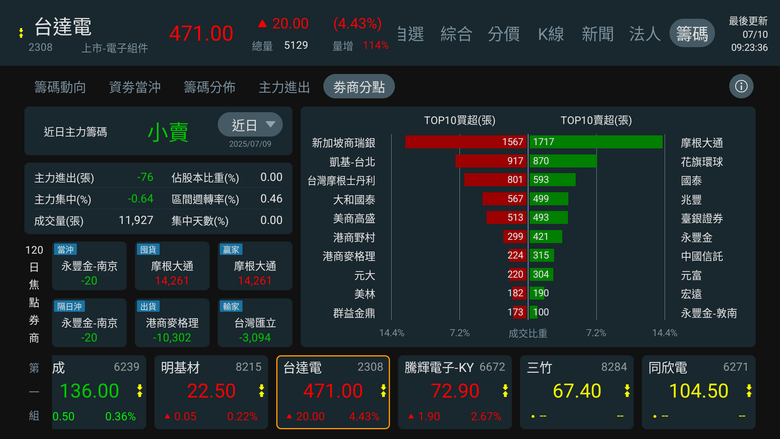Open the 主力進出 sub-tab
Viewport: 780px width, 439px height.
click(x=284, y=88)
